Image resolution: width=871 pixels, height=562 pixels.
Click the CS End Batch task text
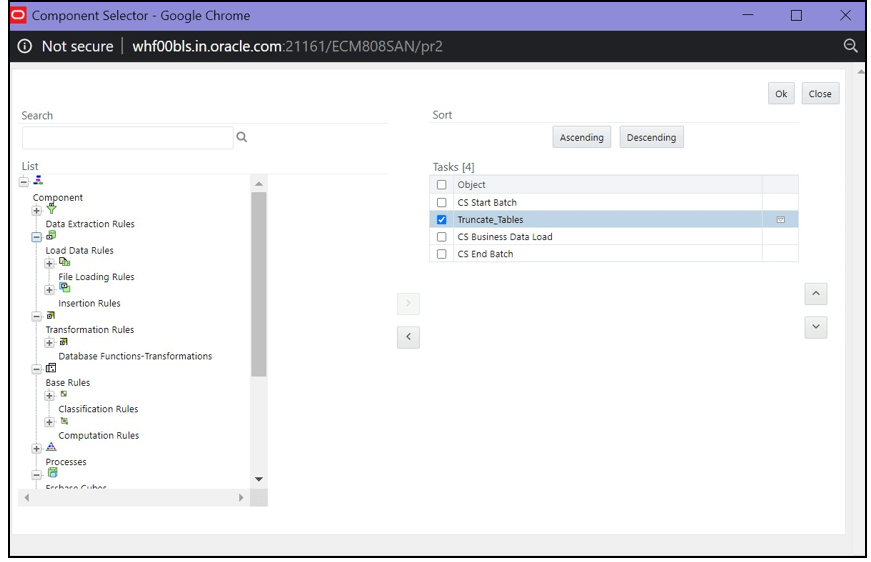(x=485, y=254)
